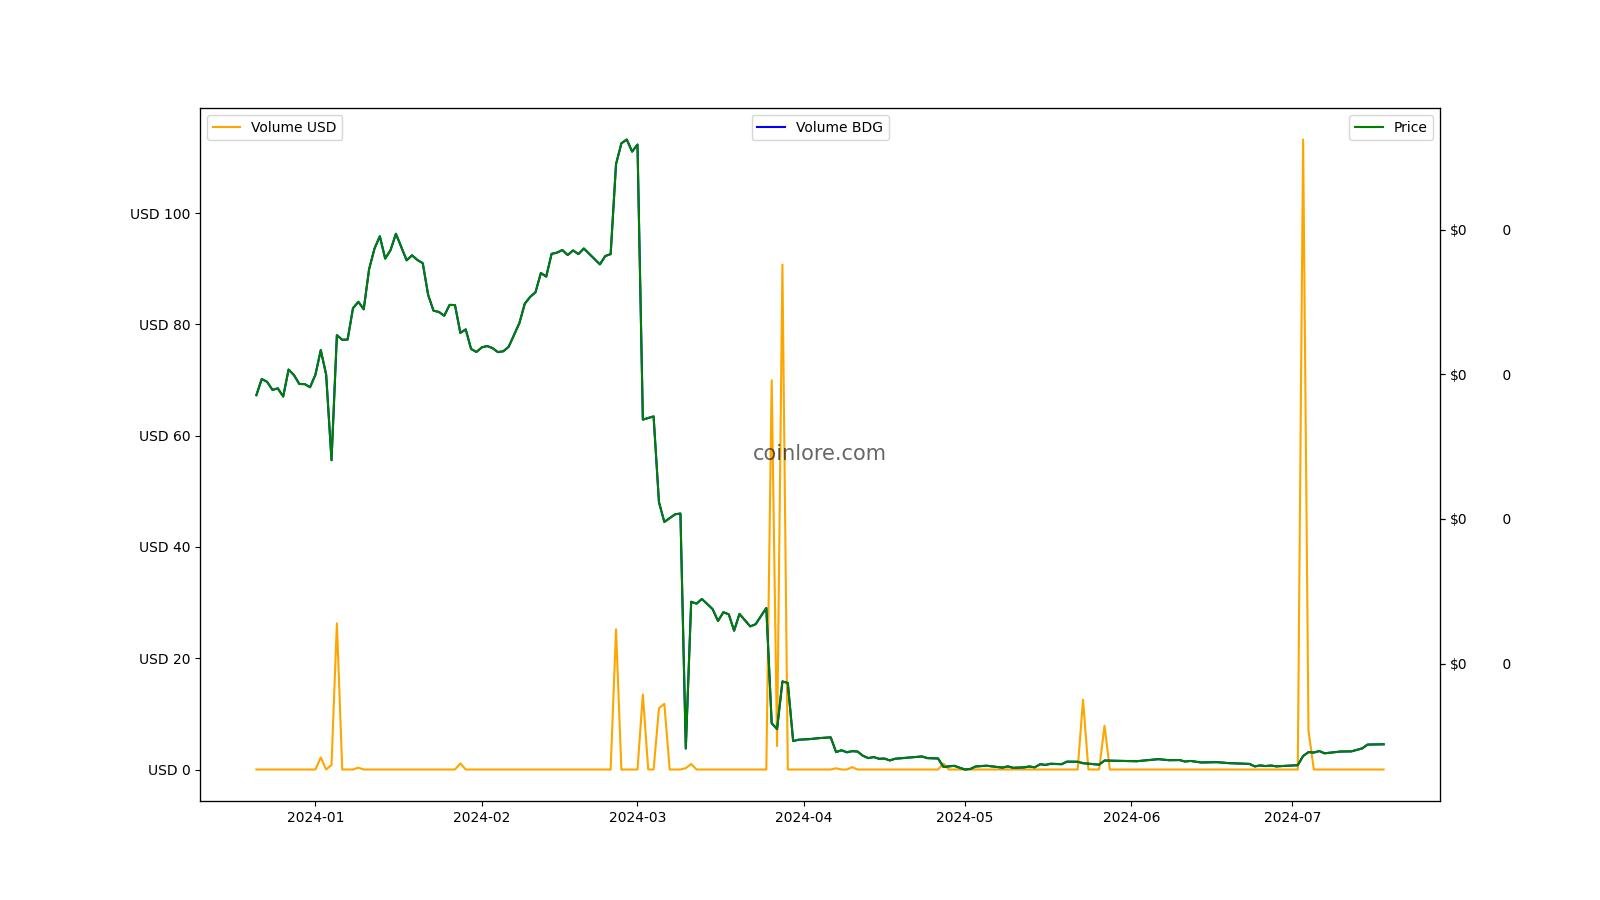Click the USD 20 axis label
The image size is (1600, 900).
tap(165, 659)
